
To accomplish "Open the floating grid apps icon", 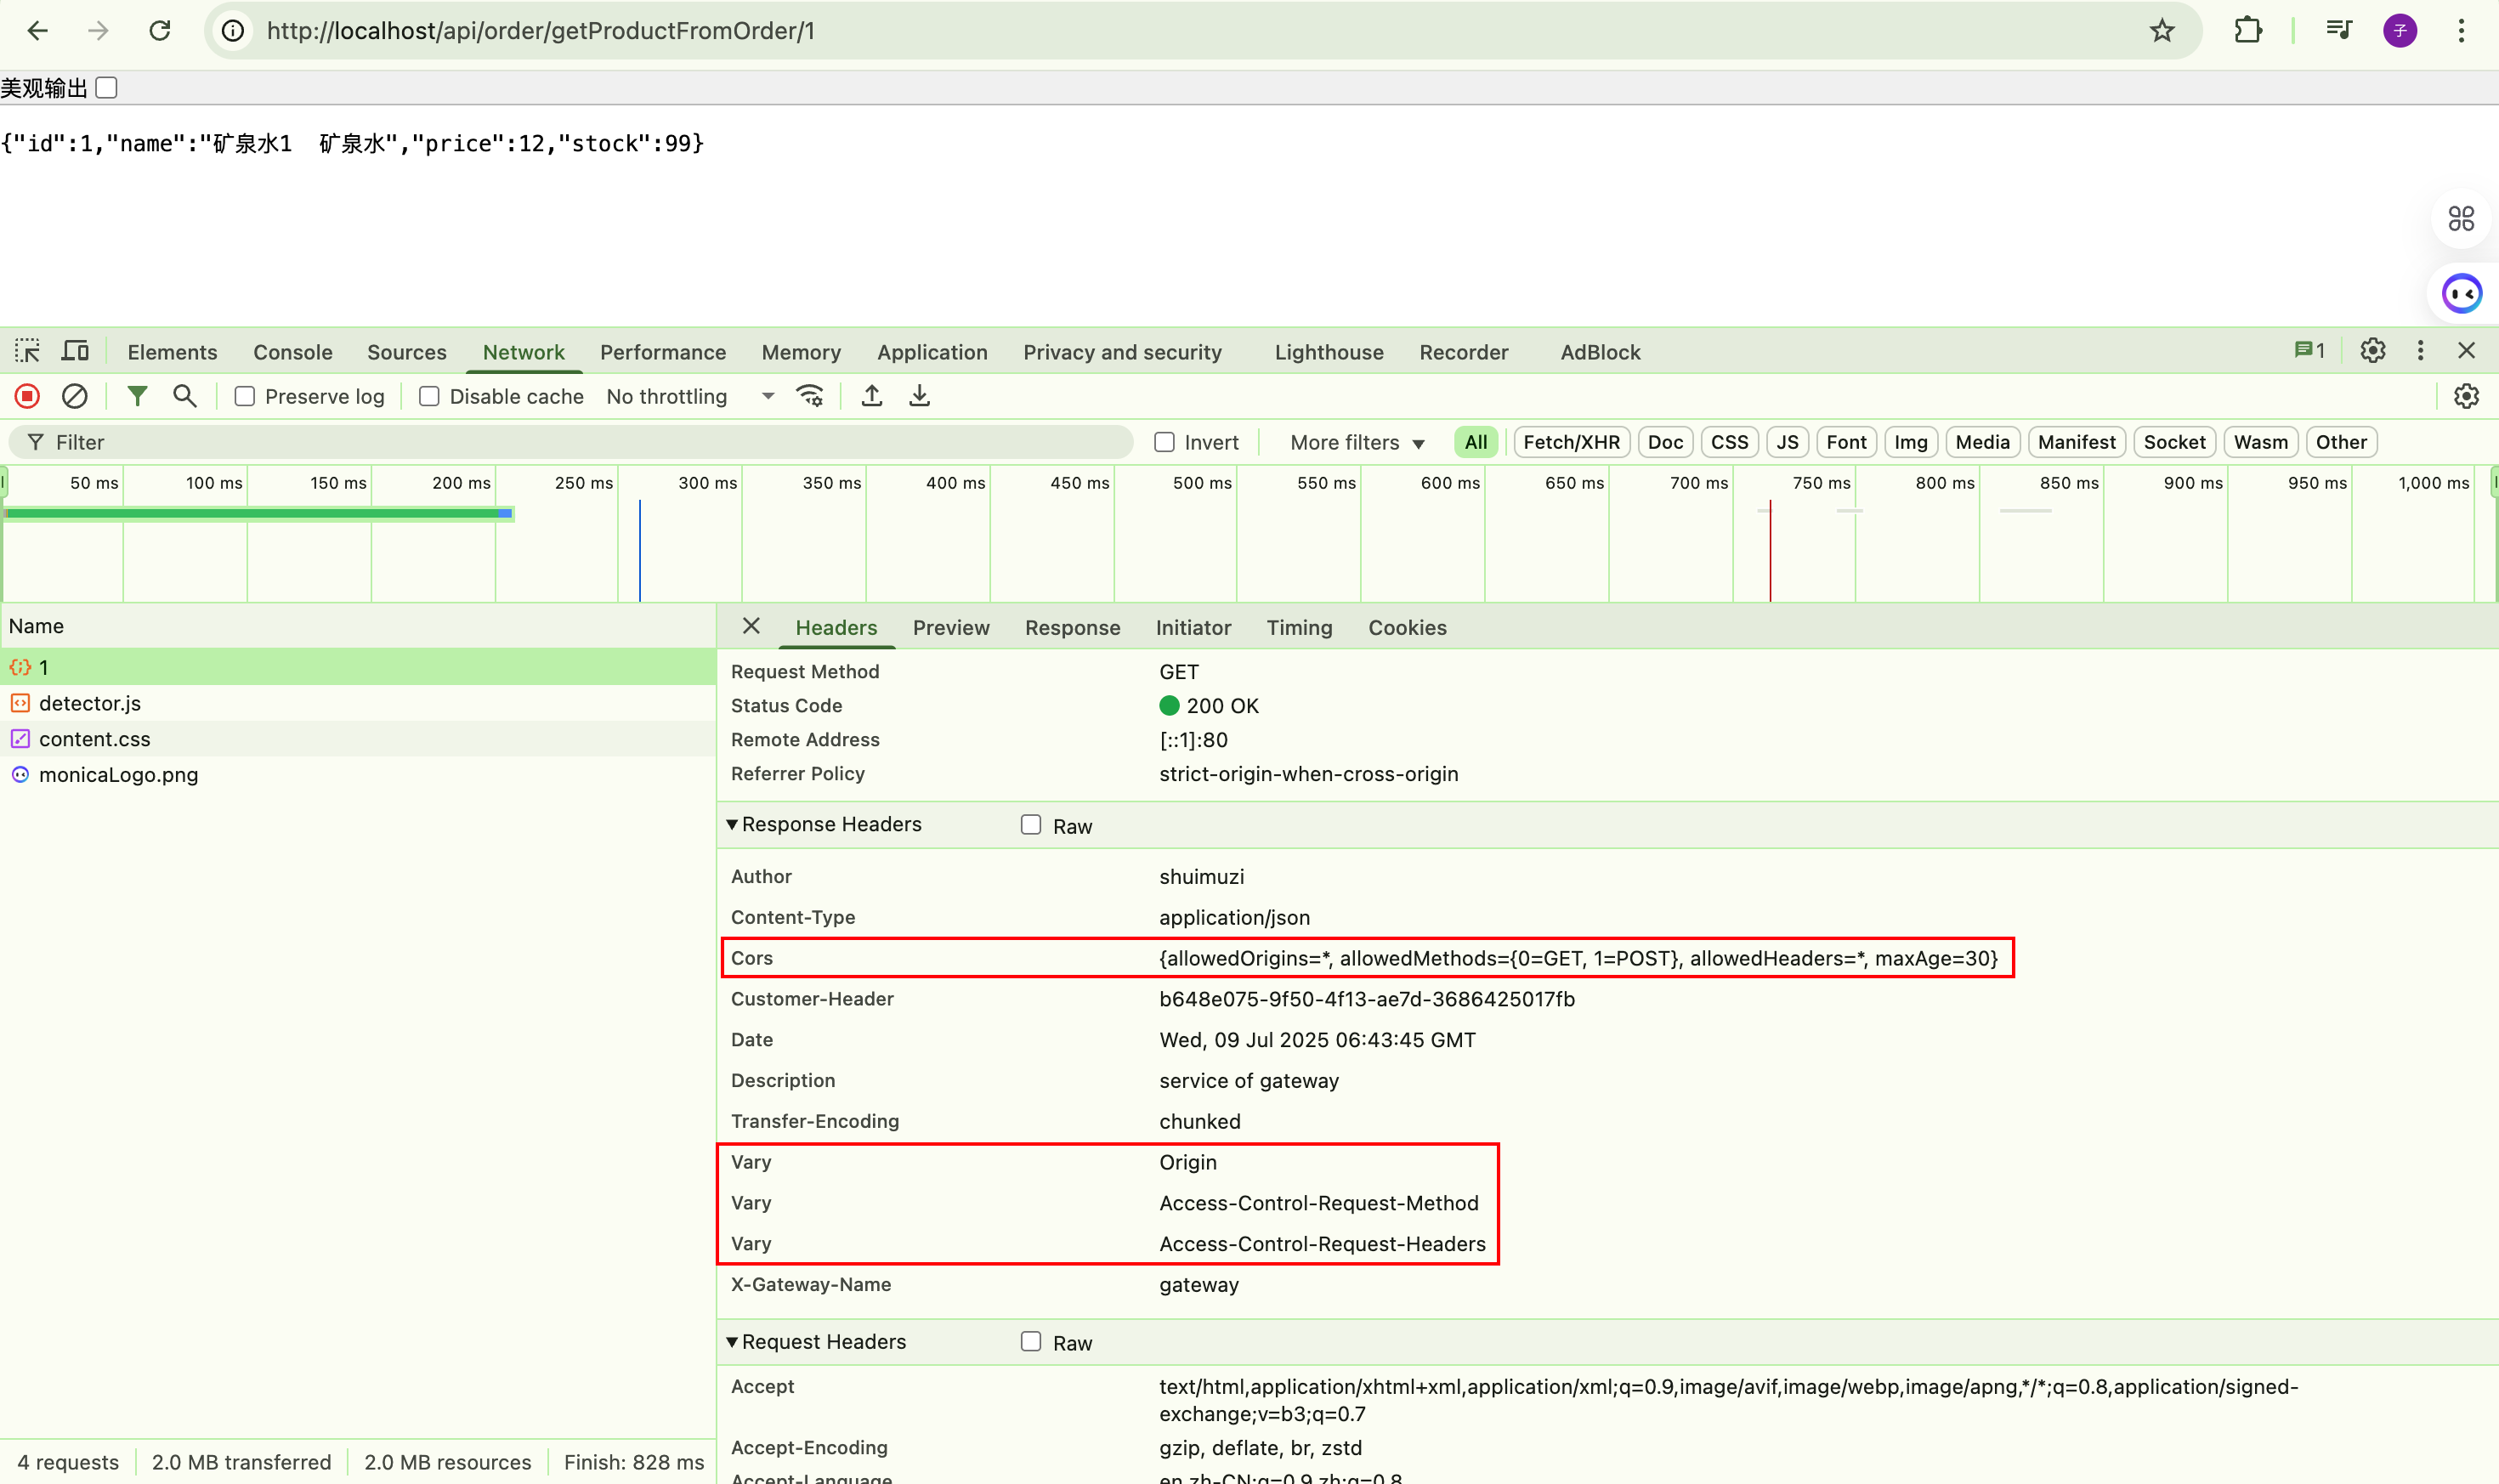I will (x=2461, y=218).
